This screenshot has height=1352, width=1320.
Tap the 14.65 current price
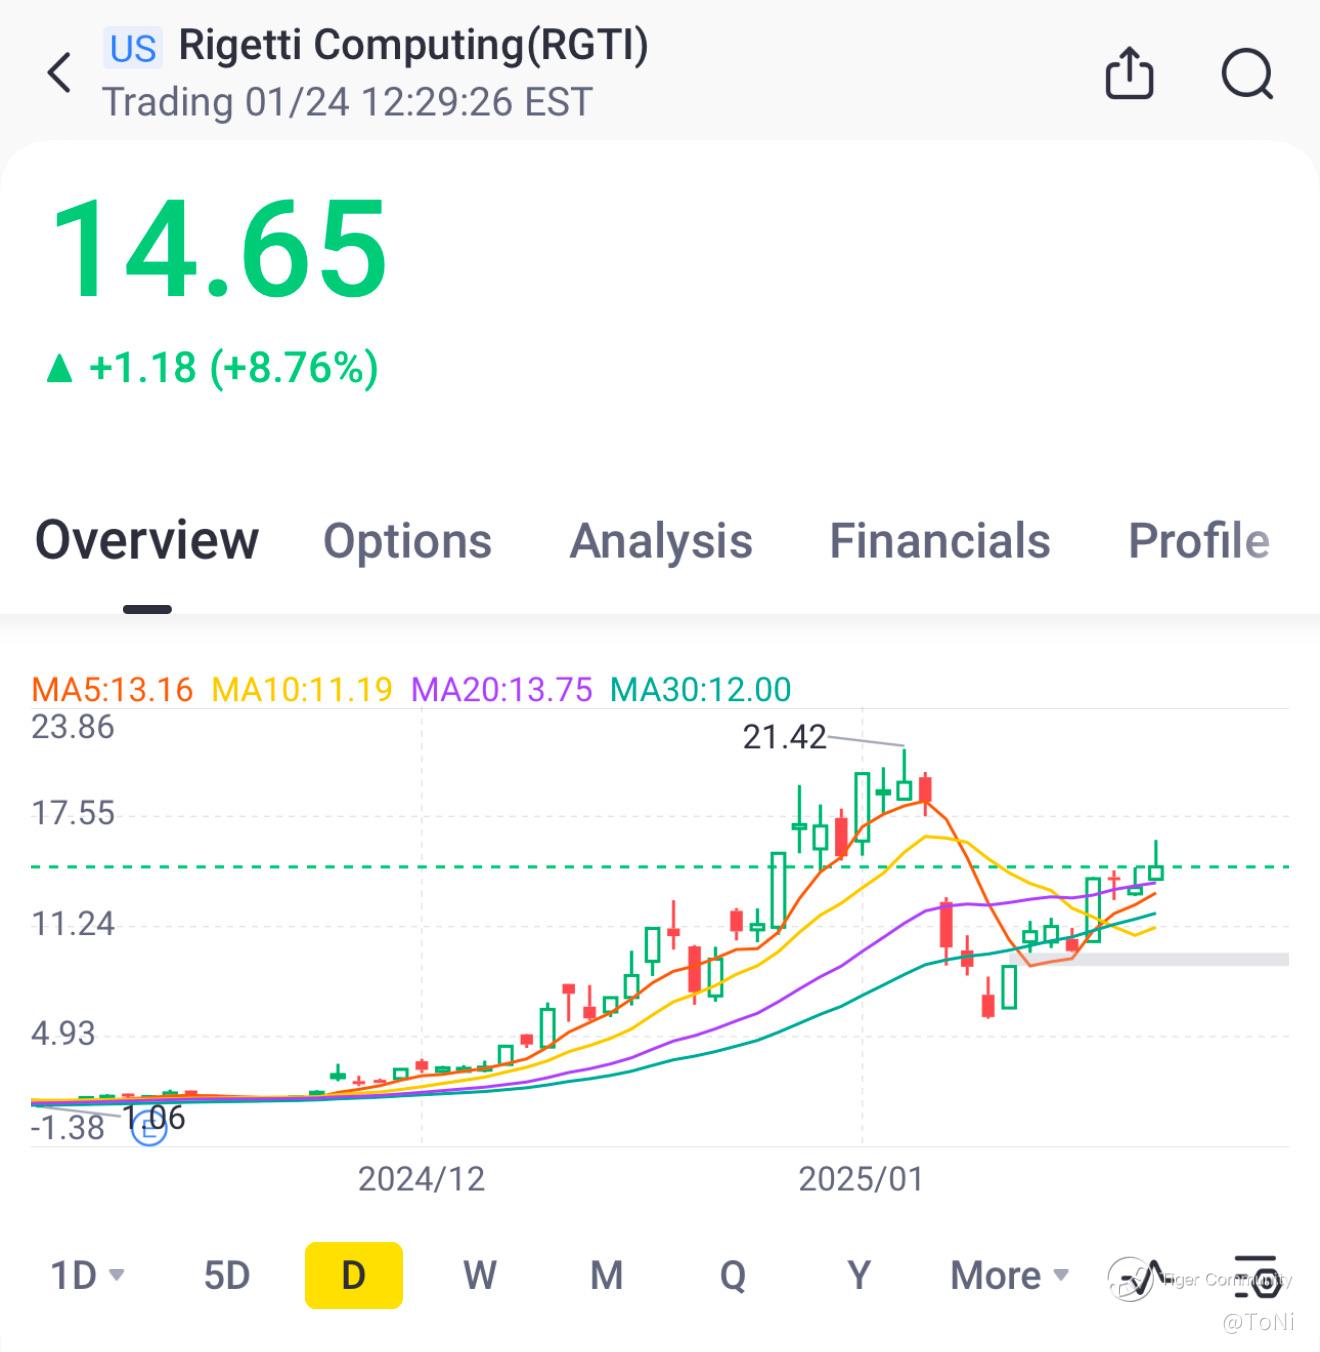coord(219,248)
